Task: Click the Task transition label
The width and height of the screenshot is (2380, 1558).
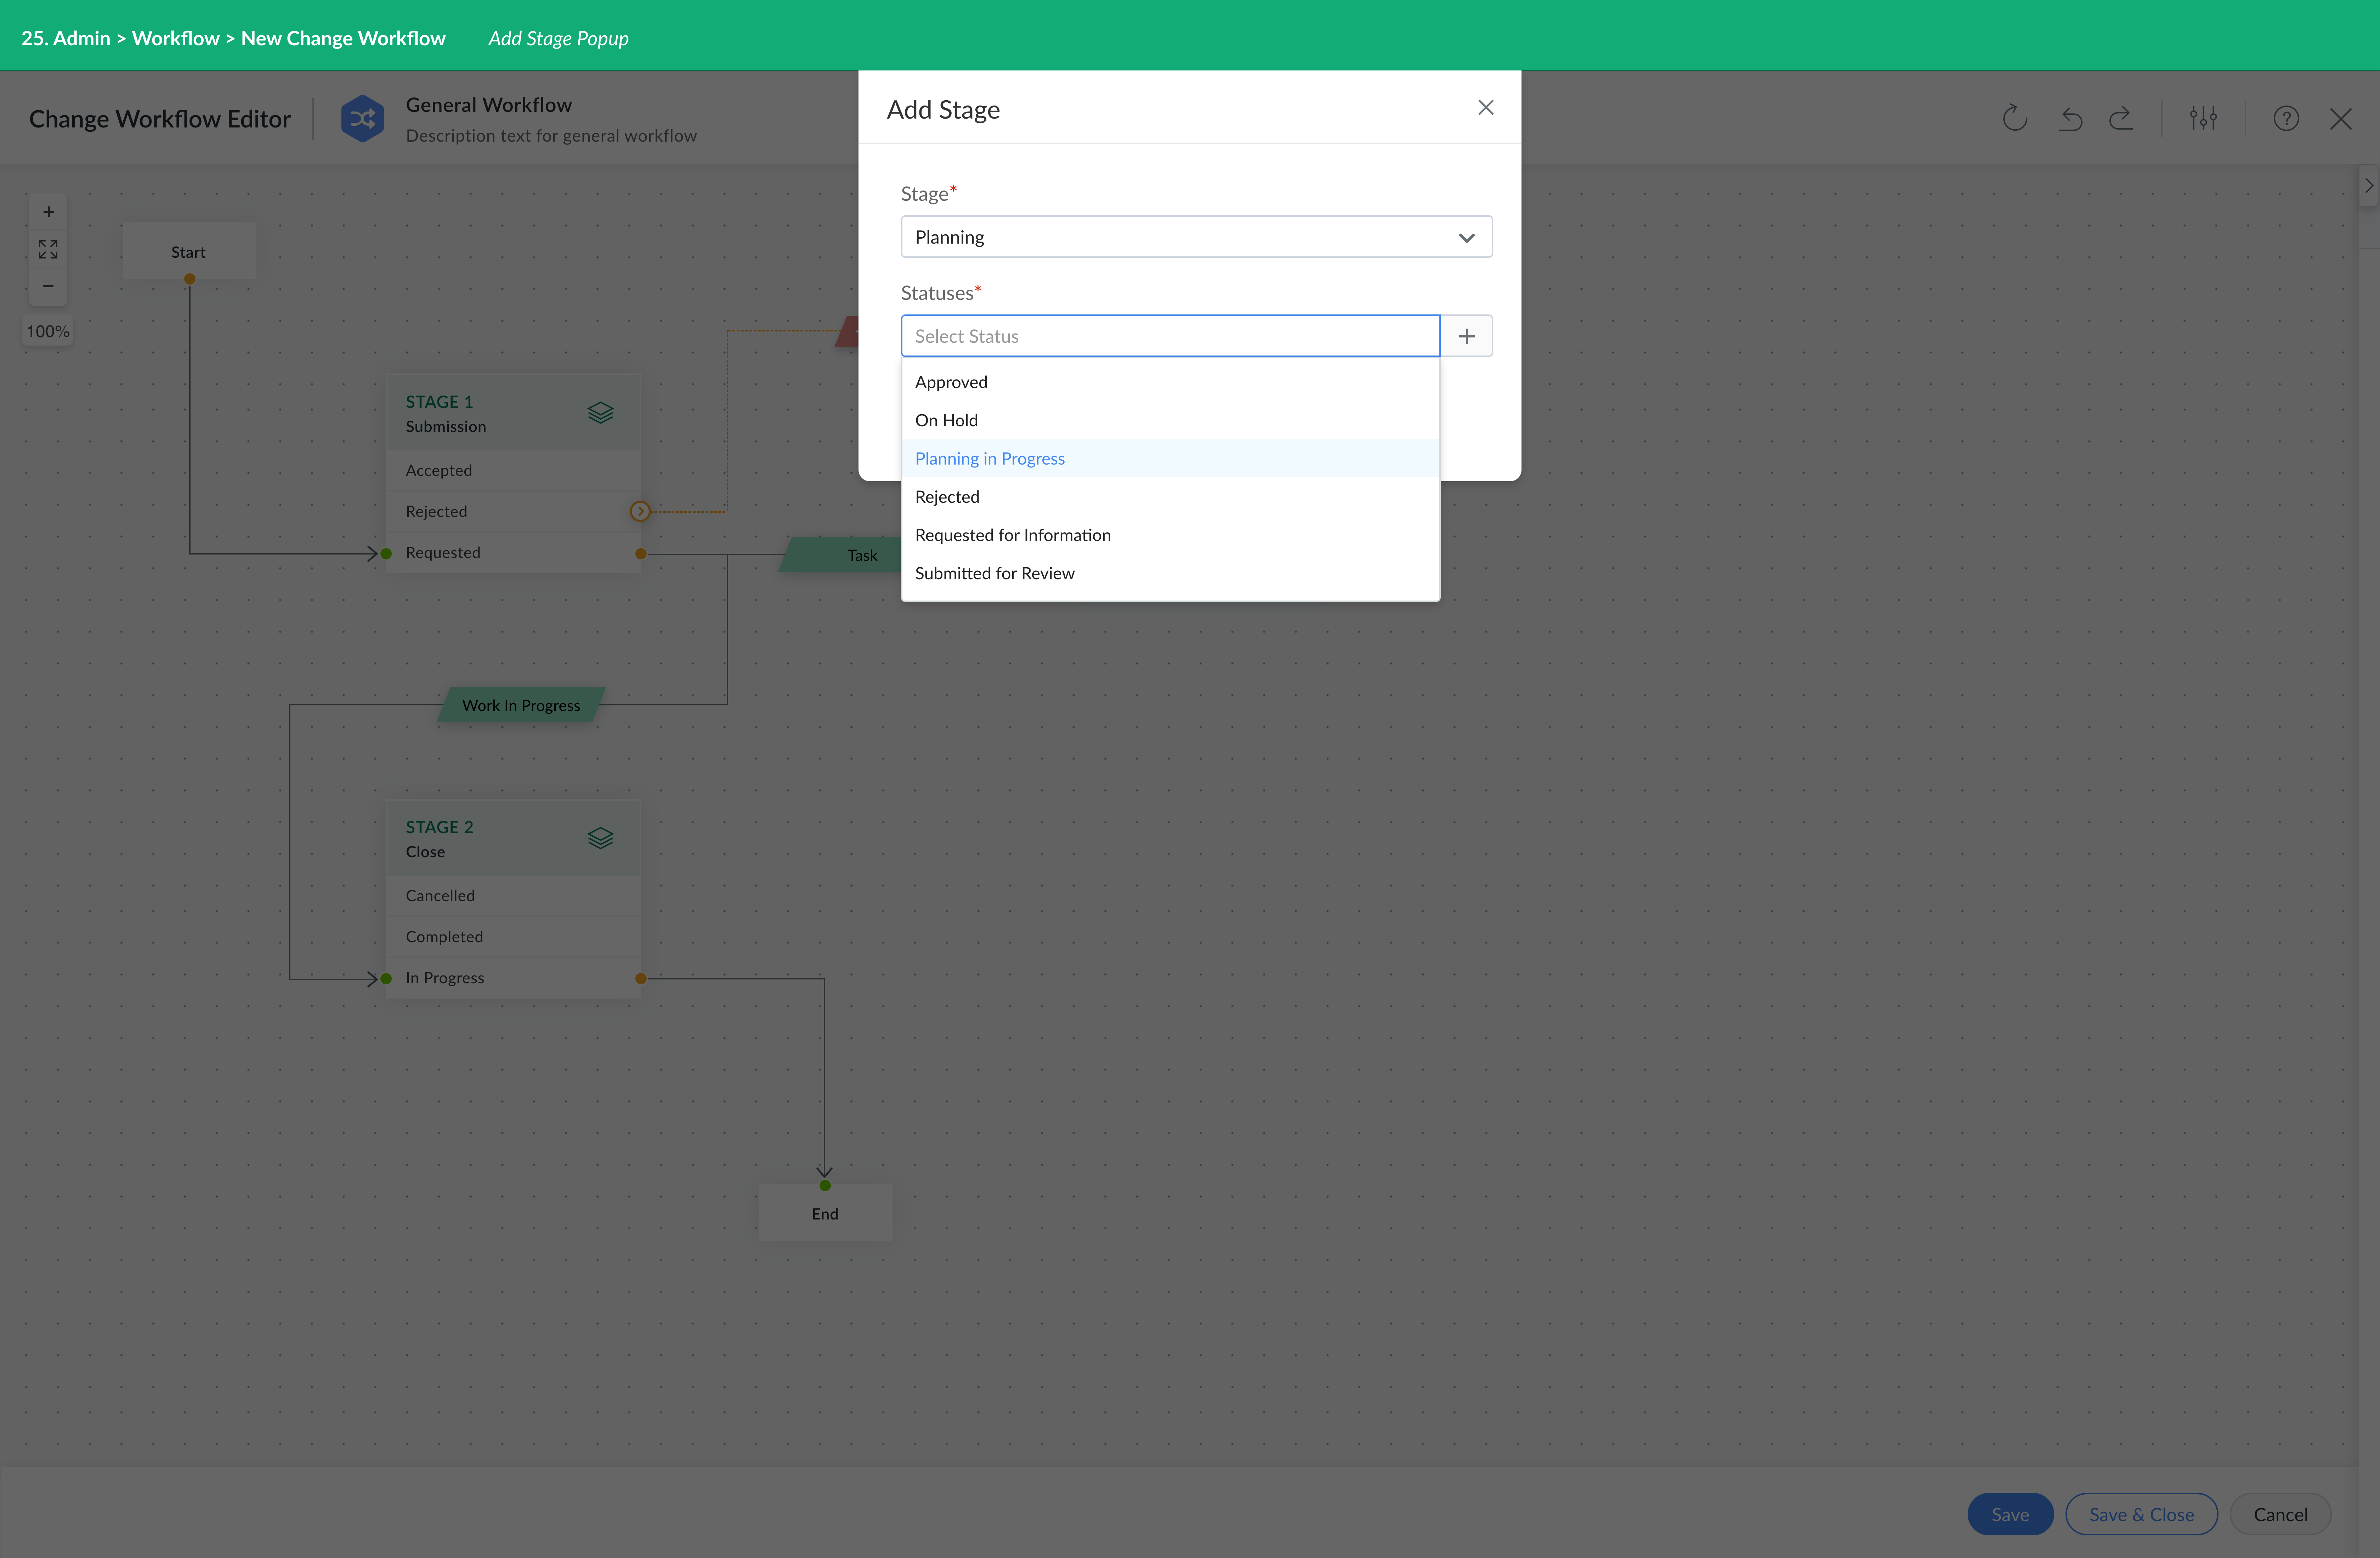Action: (x=862, y=555)
